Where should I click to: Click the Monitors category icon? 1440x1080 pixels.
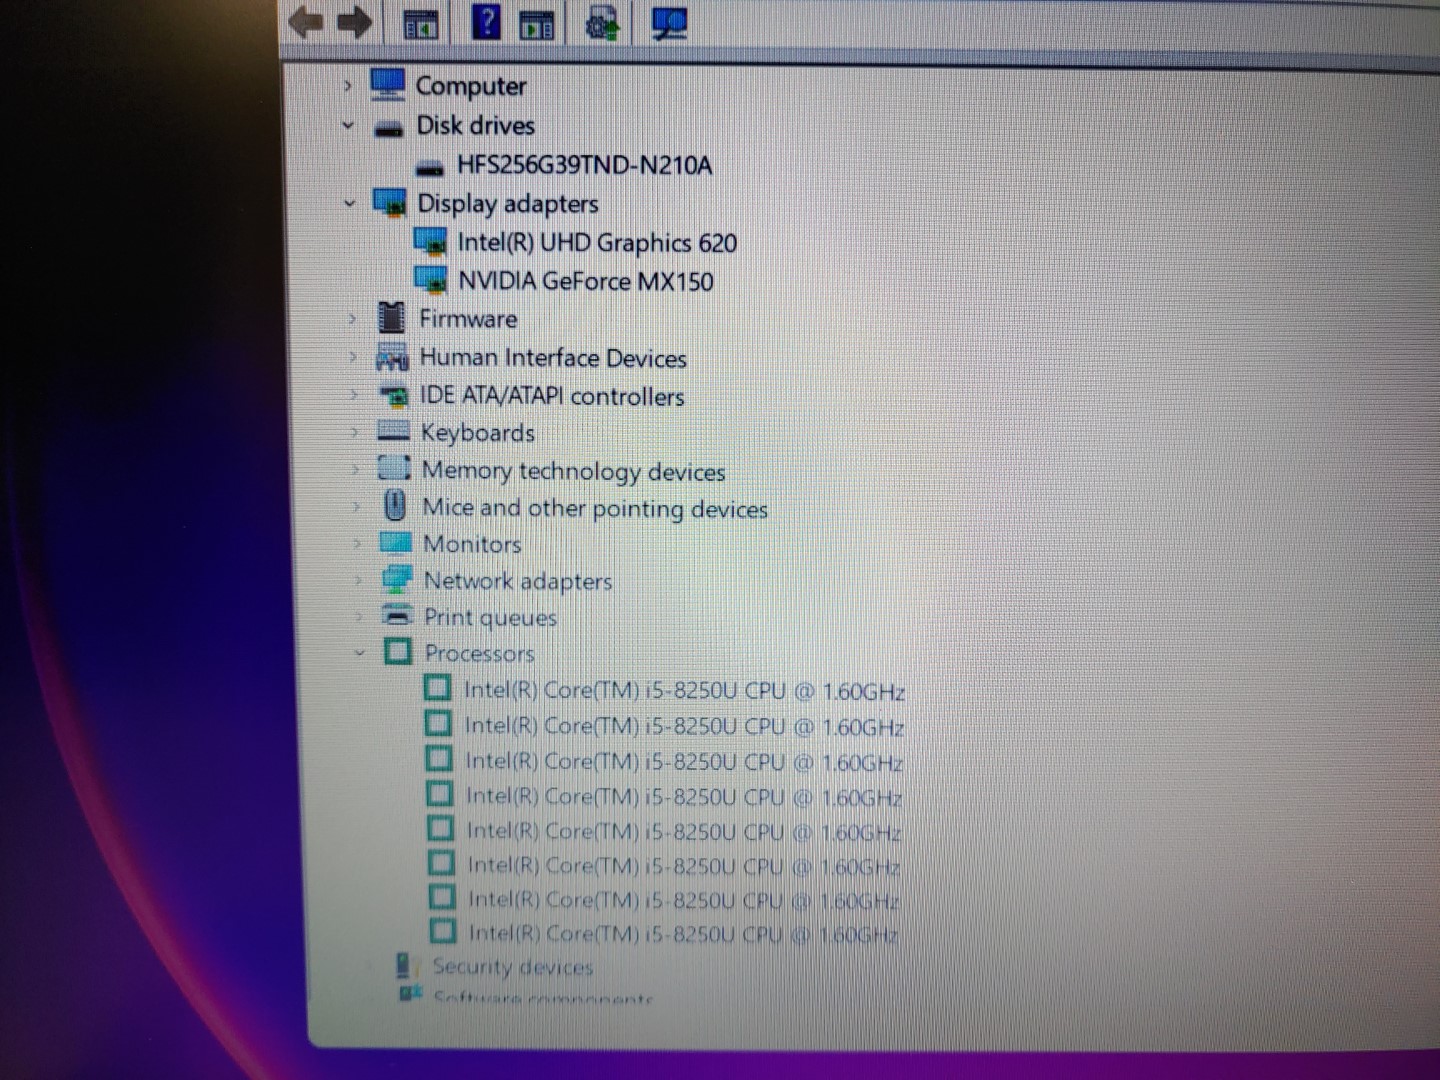click(396, 543)
